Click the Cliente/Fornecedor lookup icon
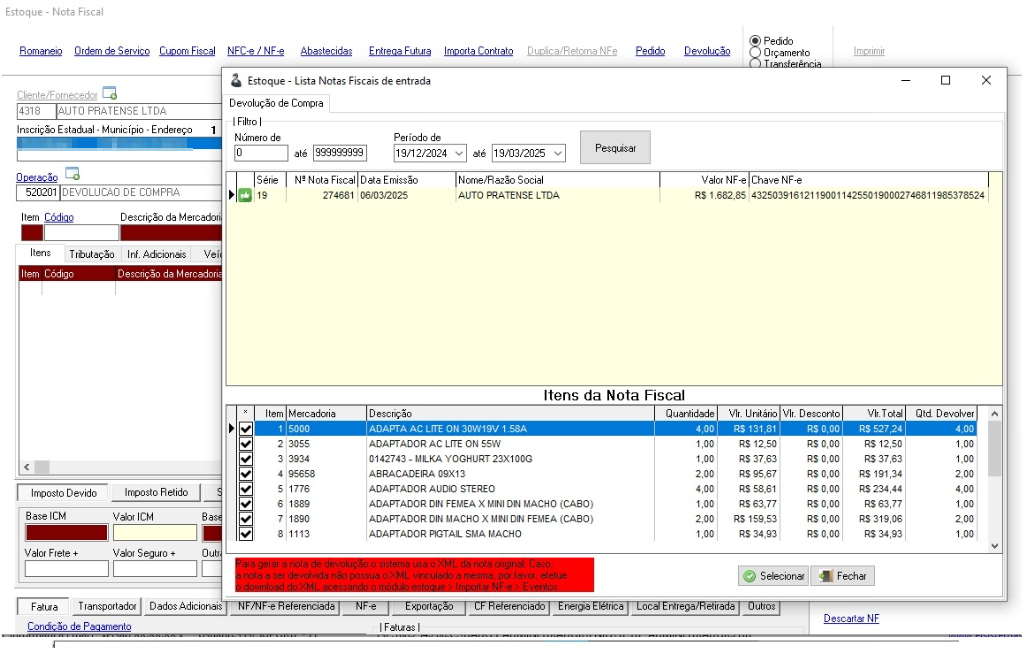The width and height of the screenshot is (1032, 648). pos(110,93)
